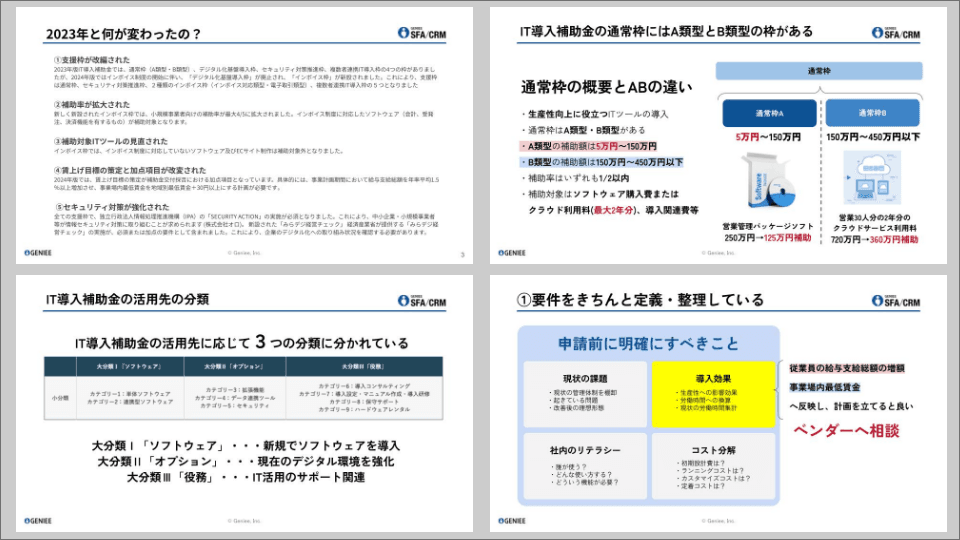Click the software package box image under 通常枠A
Viewport: 960px width, 540px height.
point(758,184)
